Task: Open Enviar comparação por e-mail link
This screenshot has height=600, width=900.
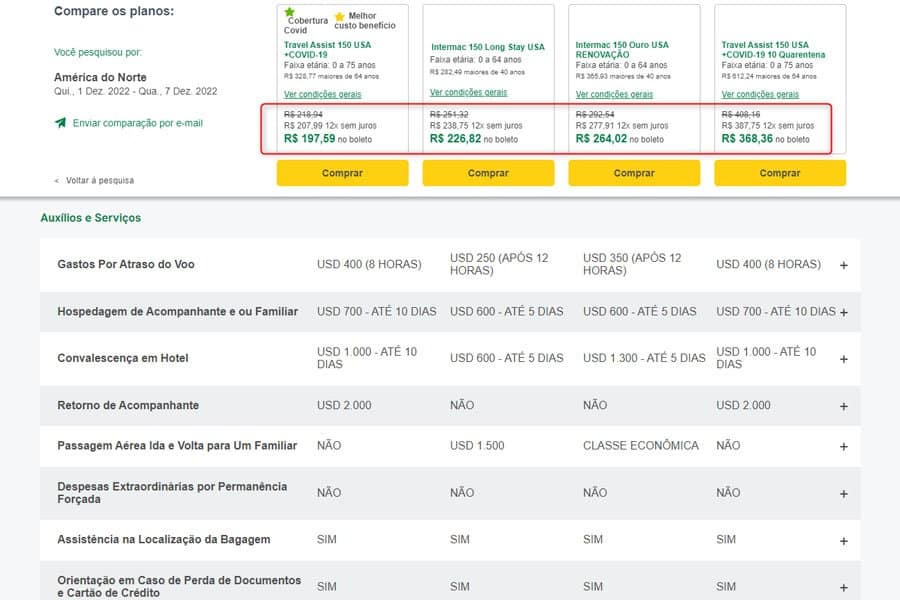Action: 137,123
